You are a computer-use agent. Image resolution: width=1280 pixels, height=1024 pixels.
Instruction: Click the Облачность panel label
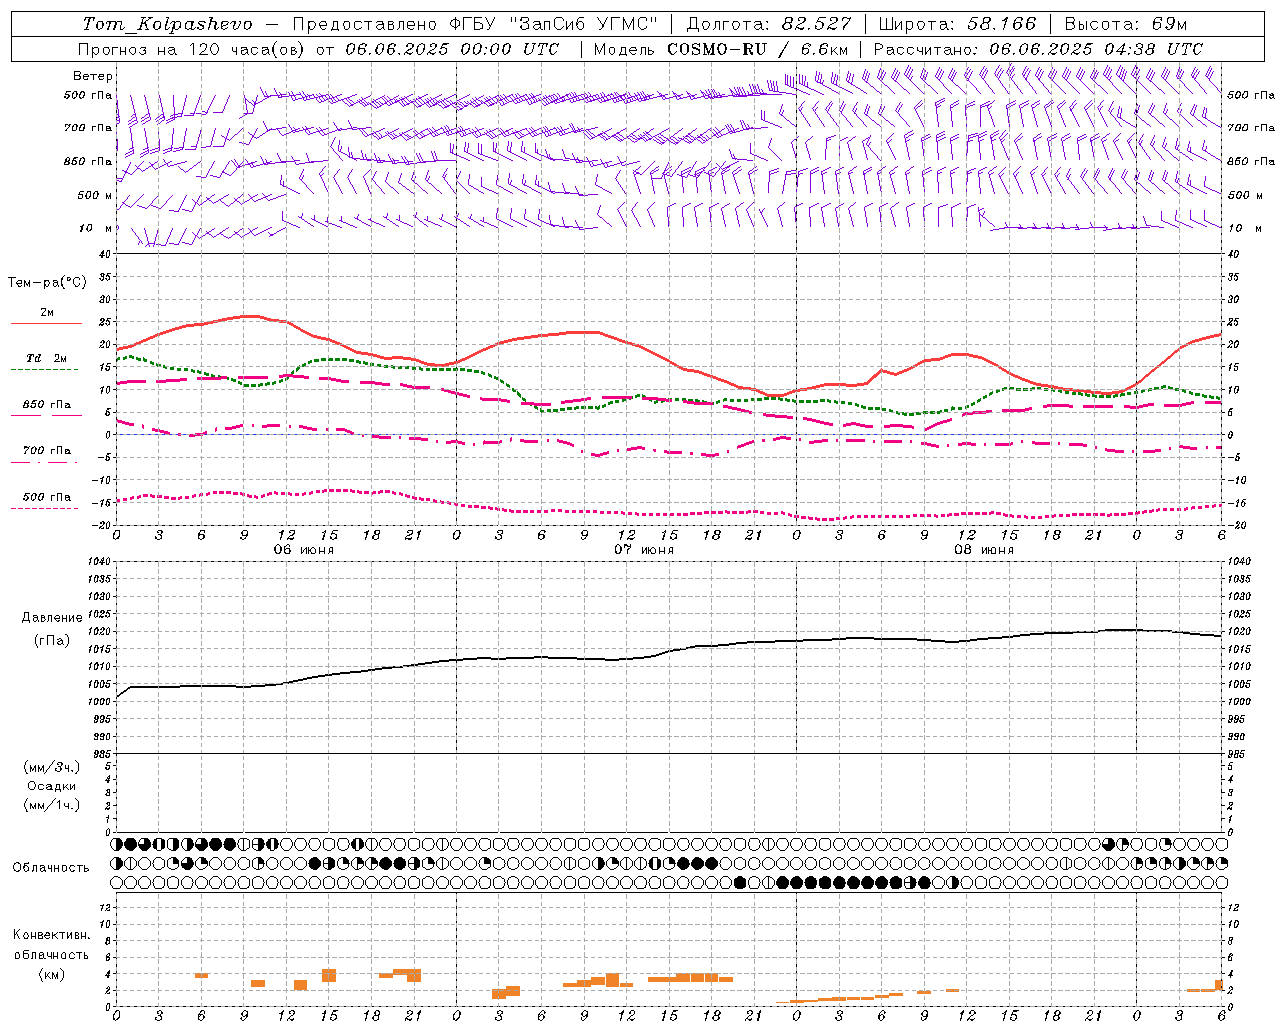(x=51, y=868)
